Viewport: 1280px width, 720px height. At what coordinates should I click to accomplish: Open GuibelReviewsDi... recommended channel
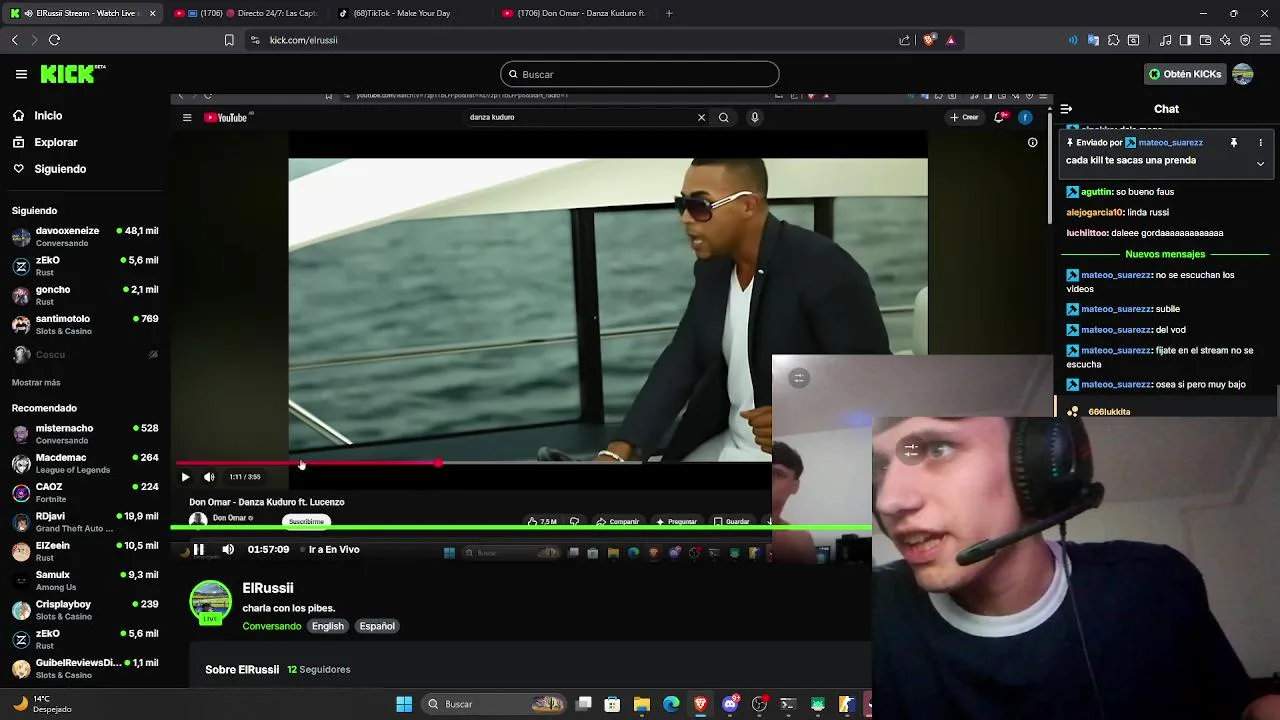(85, 668)
